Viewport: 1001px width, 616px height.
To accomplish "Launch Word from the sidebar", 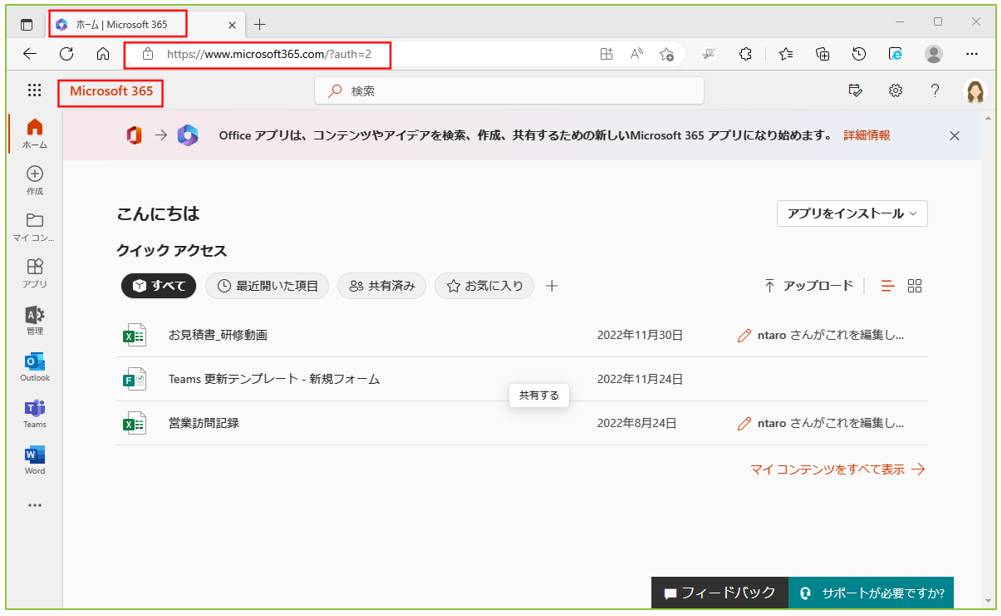I will (x=34, y=460).
